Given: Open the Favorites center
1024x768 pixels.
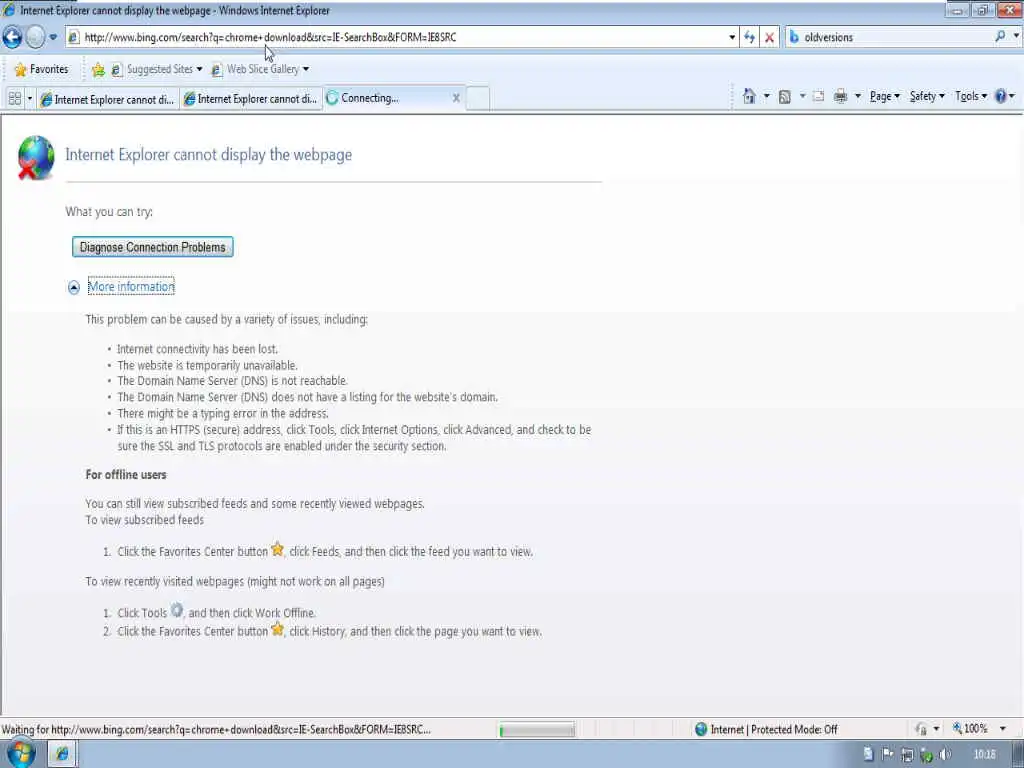Looking at the screenshot, I should pos(41,69).
